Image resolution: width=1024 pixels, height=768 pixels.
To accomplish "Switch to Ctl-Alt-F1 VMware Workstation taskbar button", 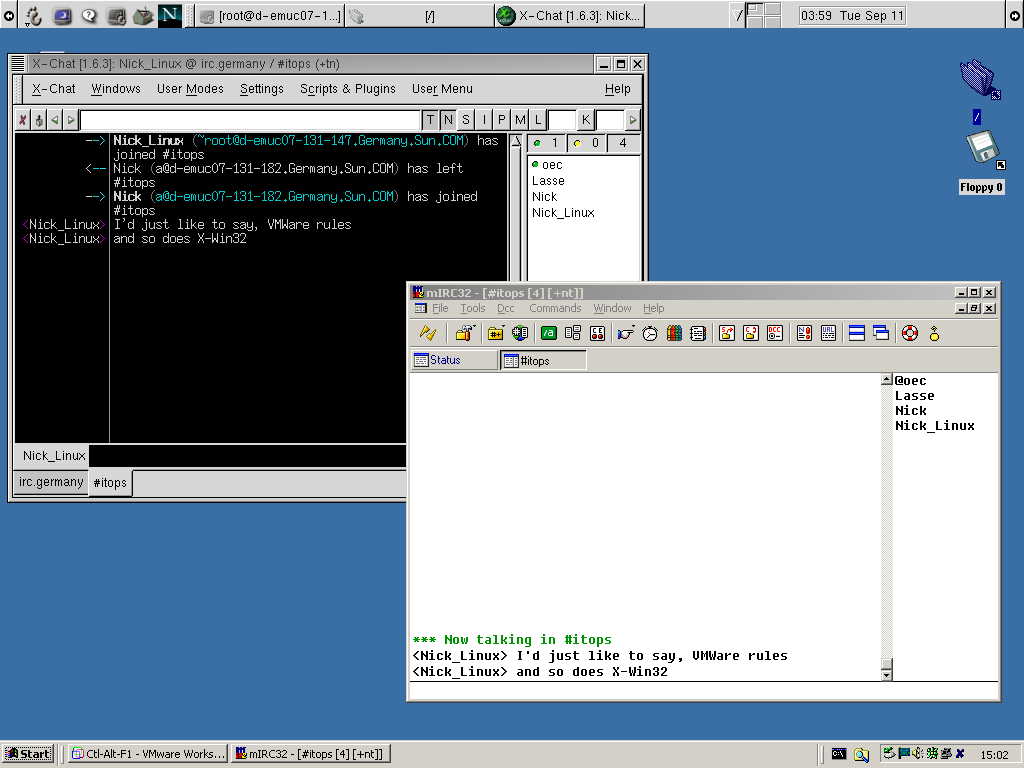I will click(x=148, y=754).
